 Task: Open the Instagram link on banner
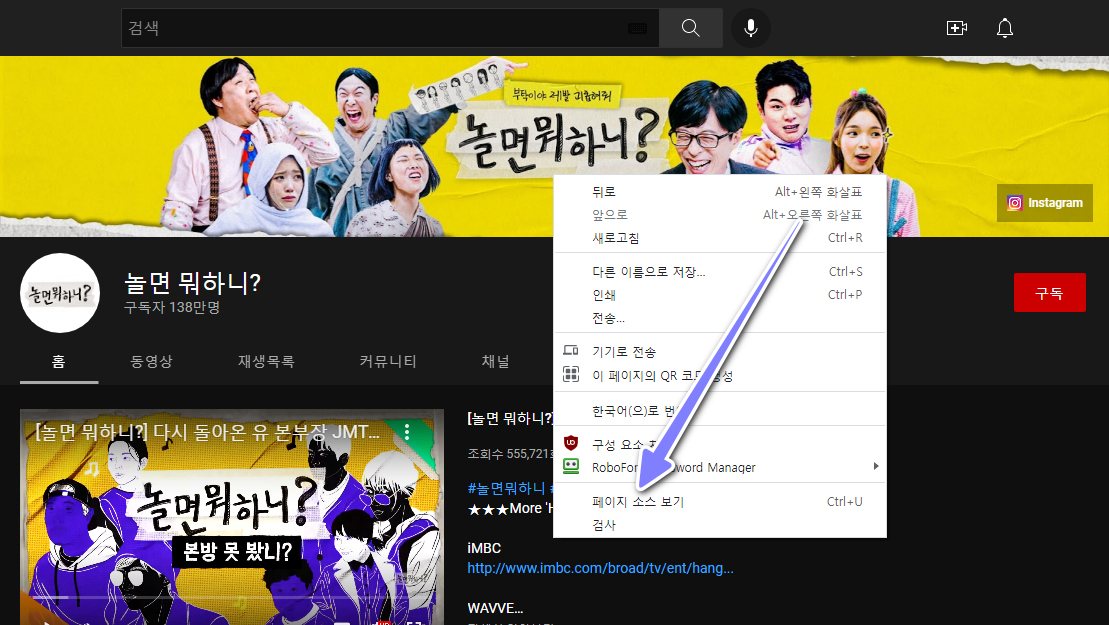[x=1045, y=203]
